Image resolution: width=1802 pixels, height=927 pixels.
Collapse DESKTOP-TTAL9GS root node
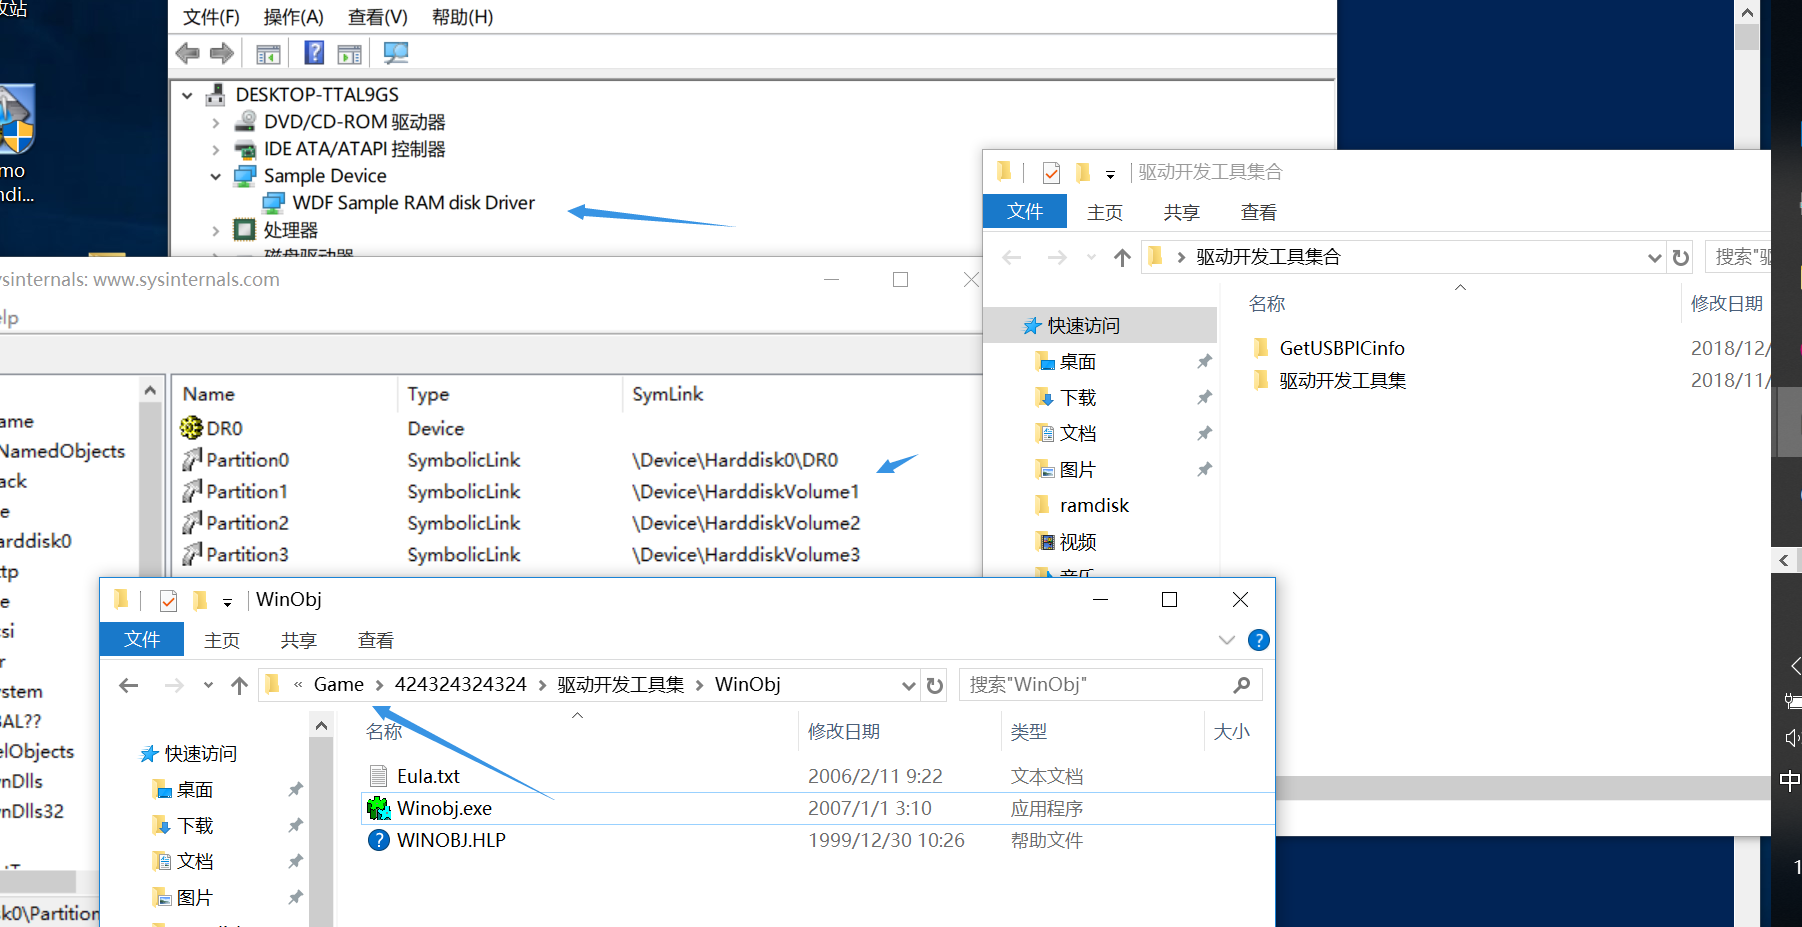tap(187, 96)
